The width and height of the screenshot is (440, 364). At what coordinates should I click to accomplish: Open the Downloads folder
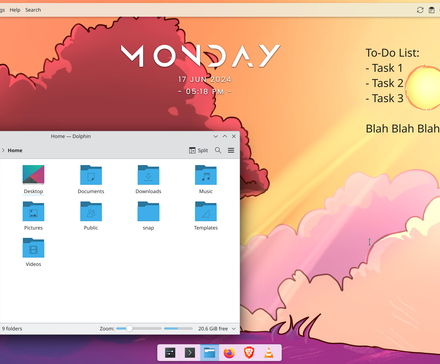click(148, 179)
